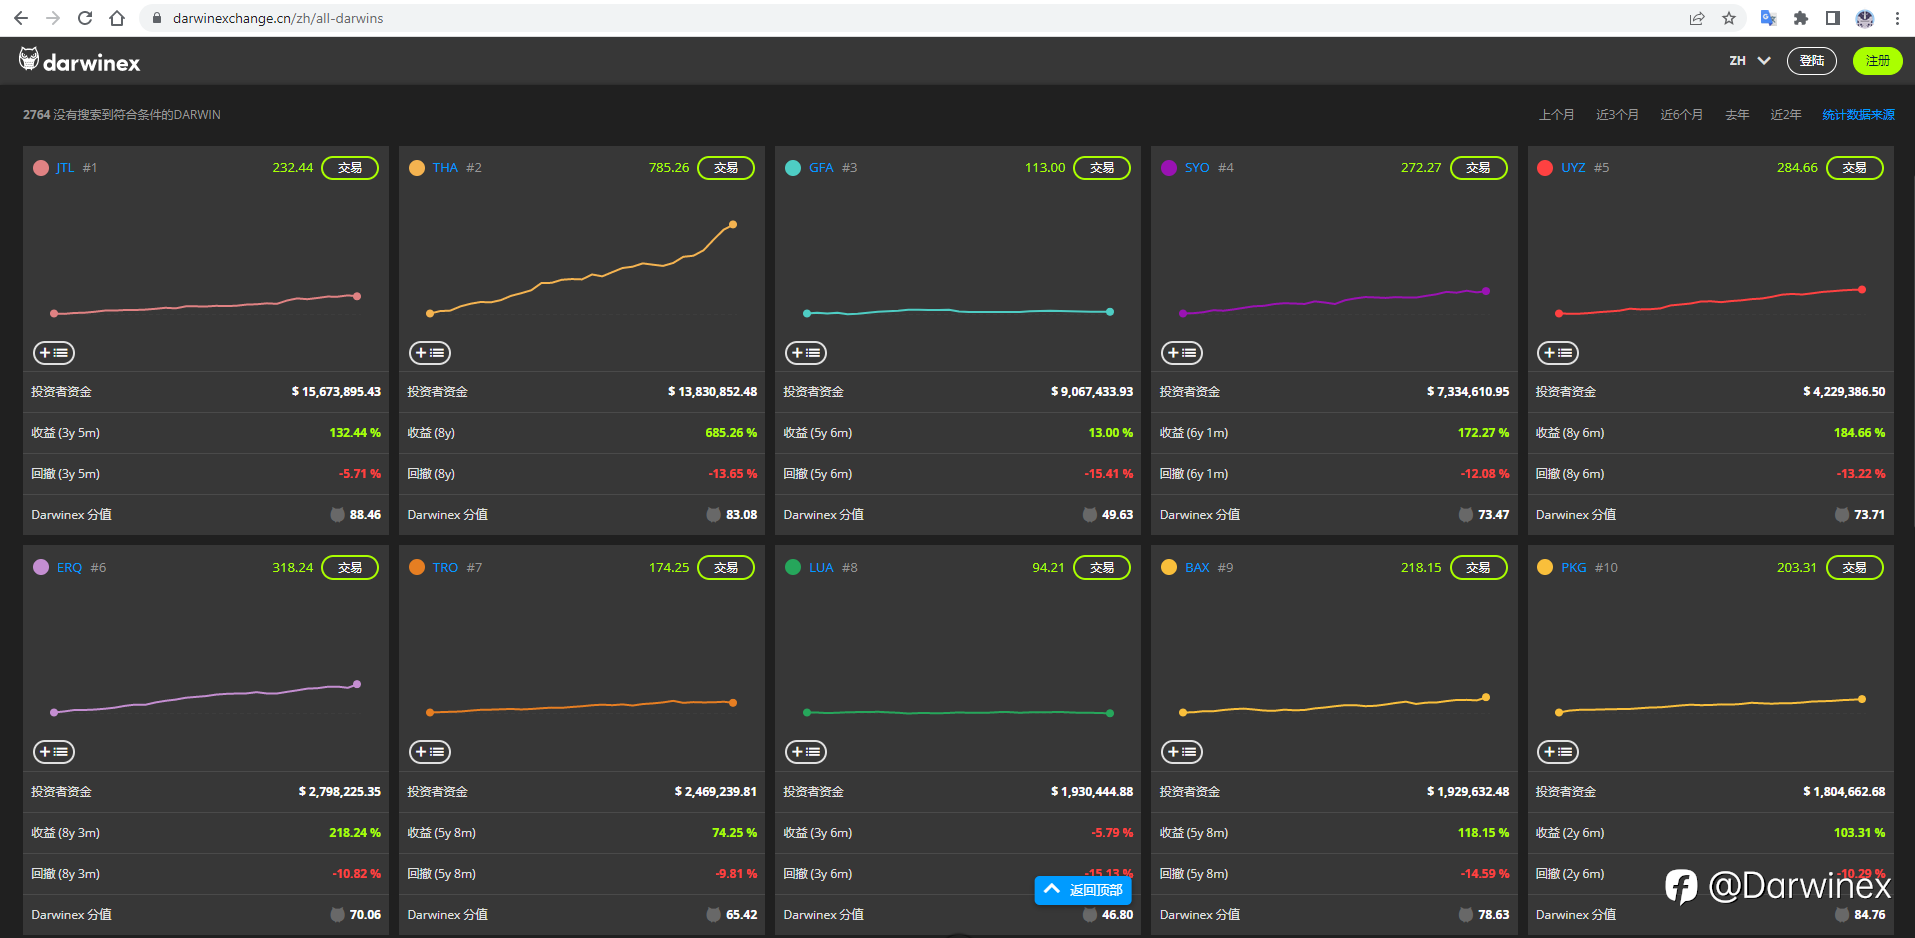
Task: Click the browser home icon
Action: pyautogui.click(x=117, y=18)
